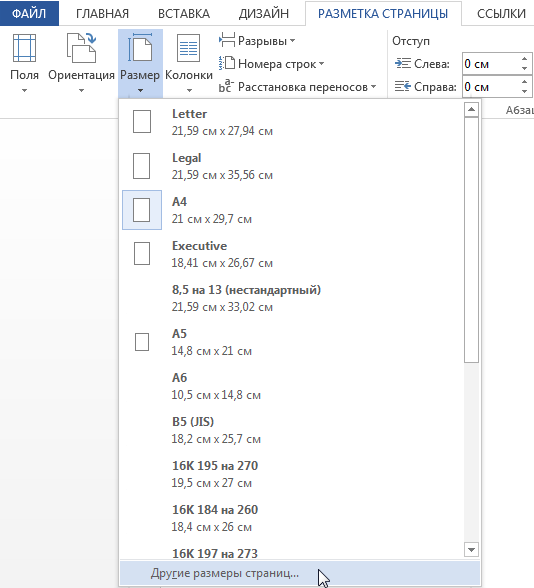This screenshot has width=534, height=588.
Task: Choose the Legal page size icon
Action: click(142, 166)
